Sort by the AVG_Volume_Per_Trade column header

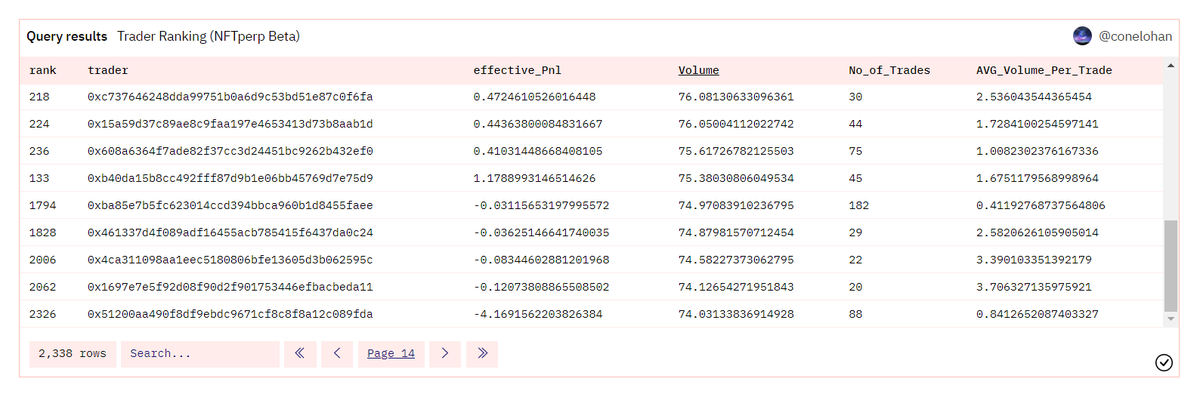tap(1044, 70)
